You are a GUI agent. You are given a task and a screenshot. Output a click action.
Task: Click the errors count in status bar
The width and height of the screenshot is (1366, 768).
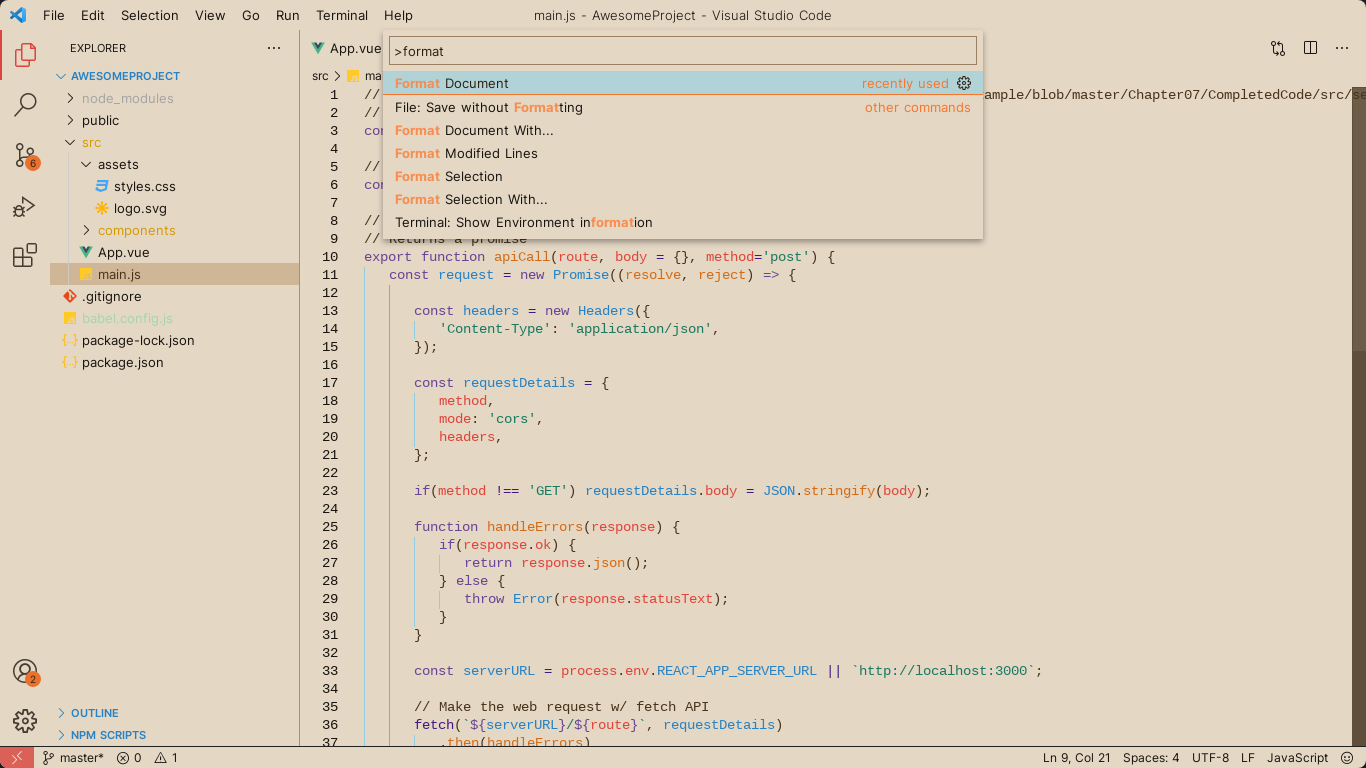click(x=129, y=758)
